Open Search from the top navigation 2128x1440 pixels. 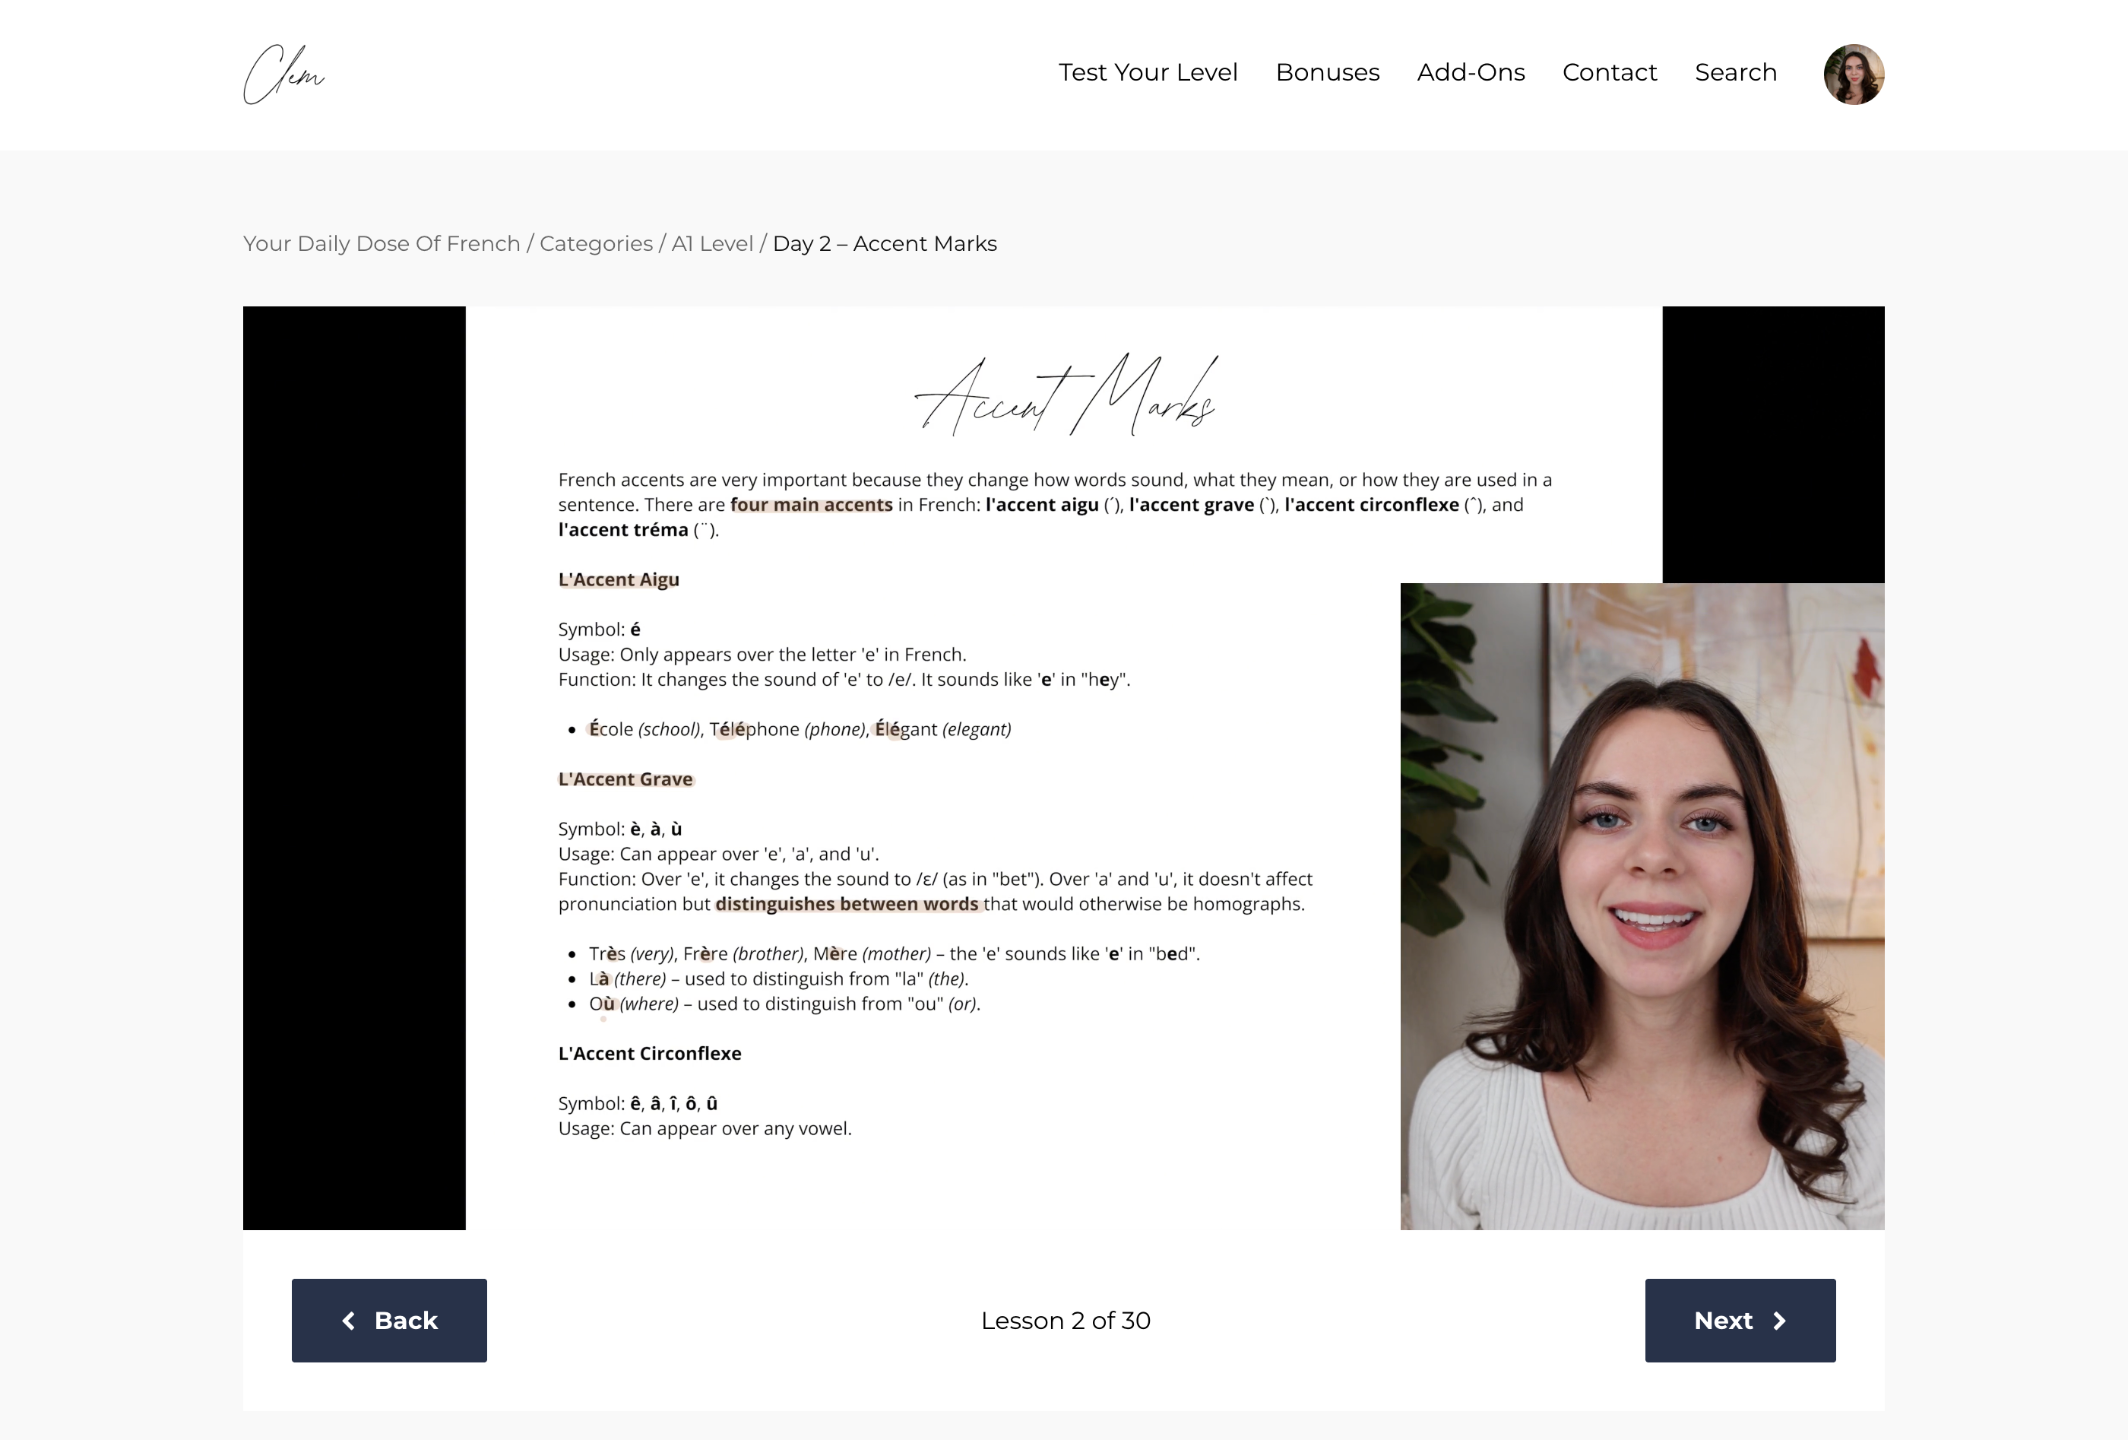(1735, 73)
